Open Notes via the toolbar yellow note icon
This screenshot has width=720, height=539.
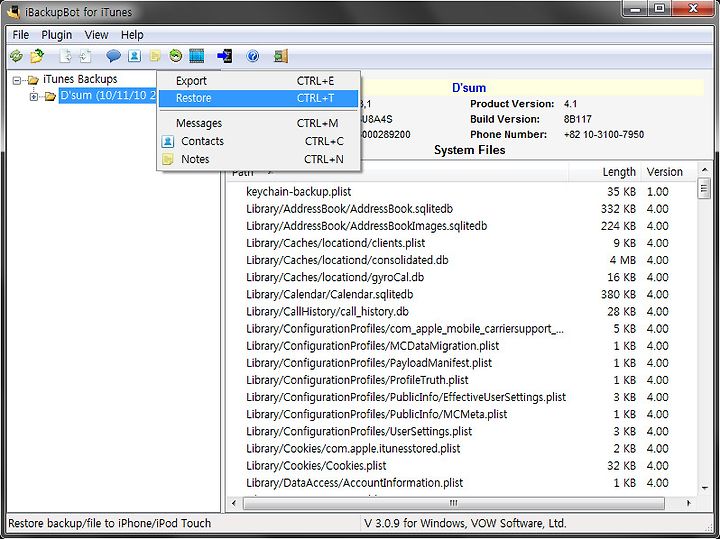tap(155, 56)
